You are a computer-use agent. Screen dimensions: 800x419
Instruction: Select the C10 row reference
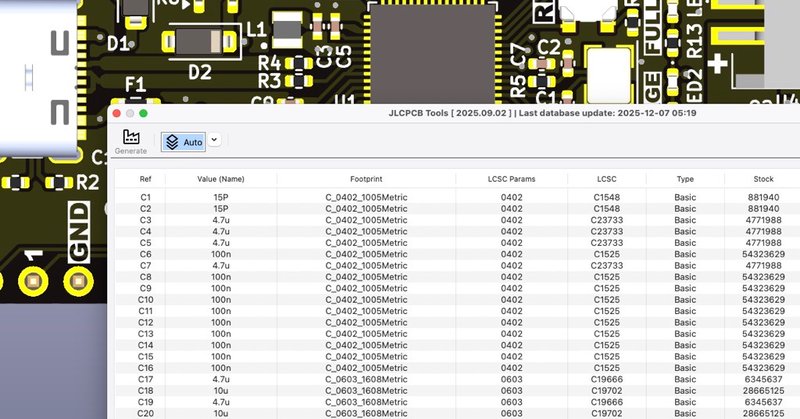[x=145, y=300]
